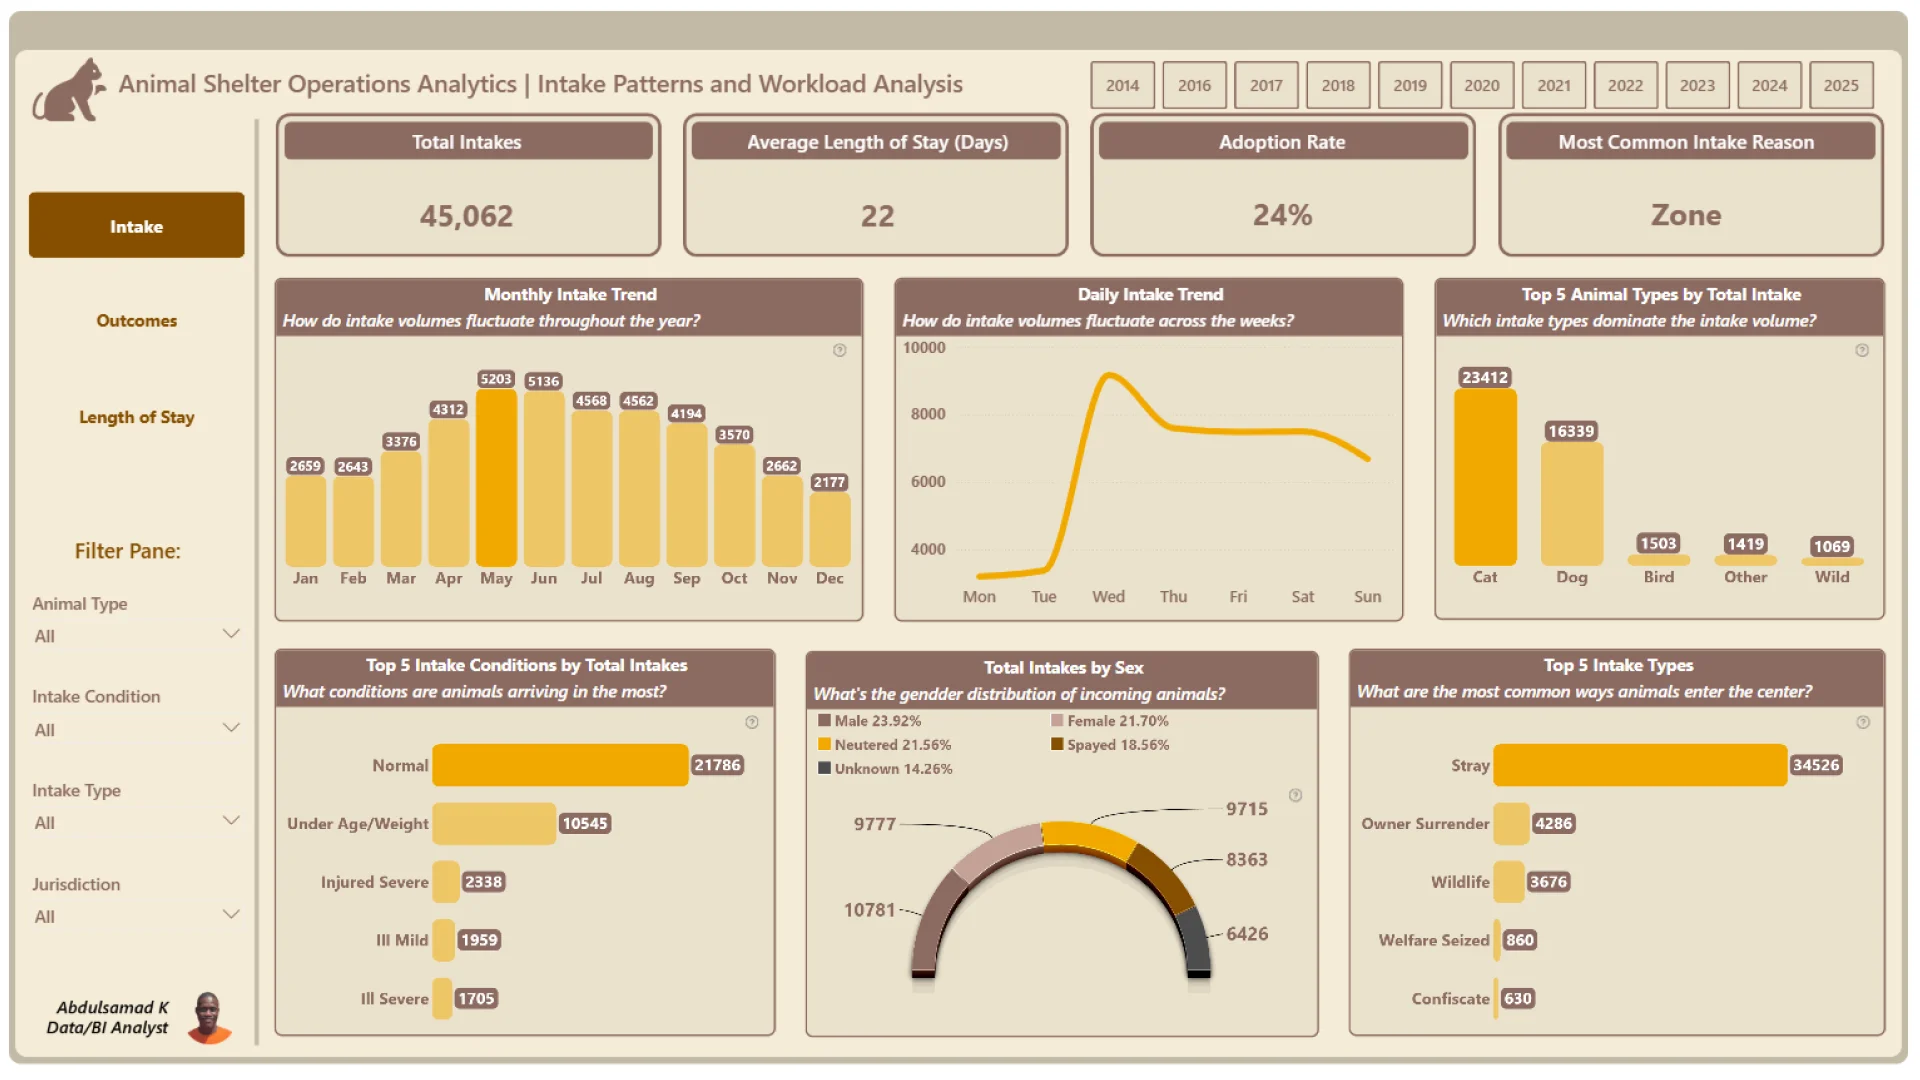Click help icon on Top 5 Intake Types

(x=1863, y=722)
